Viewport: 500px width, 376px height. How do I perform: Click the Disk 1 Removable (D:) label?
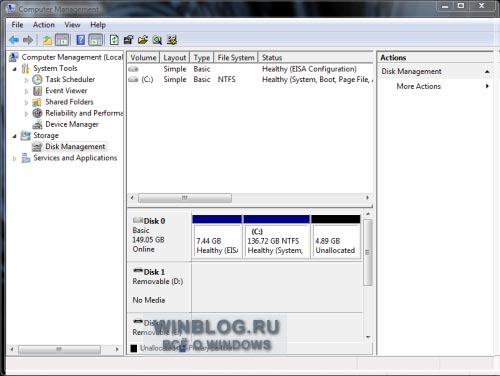pyautogui.click(x=159, y=286)
